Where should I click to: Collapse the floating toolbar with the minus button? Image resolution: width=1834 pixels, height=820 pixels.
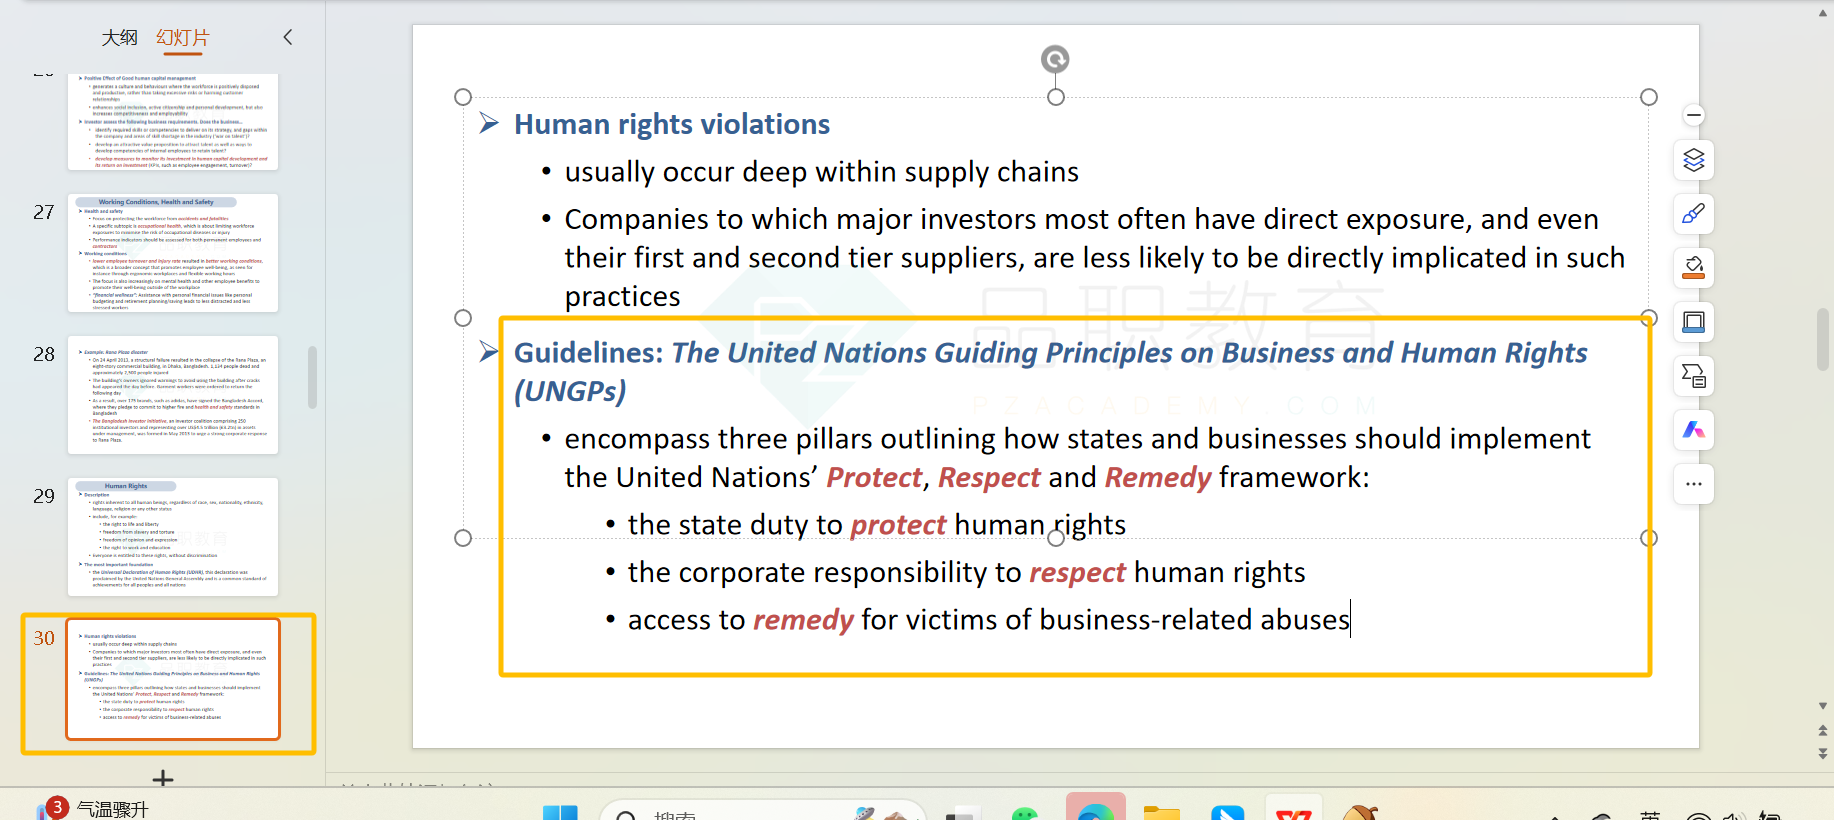(1693, 115)
